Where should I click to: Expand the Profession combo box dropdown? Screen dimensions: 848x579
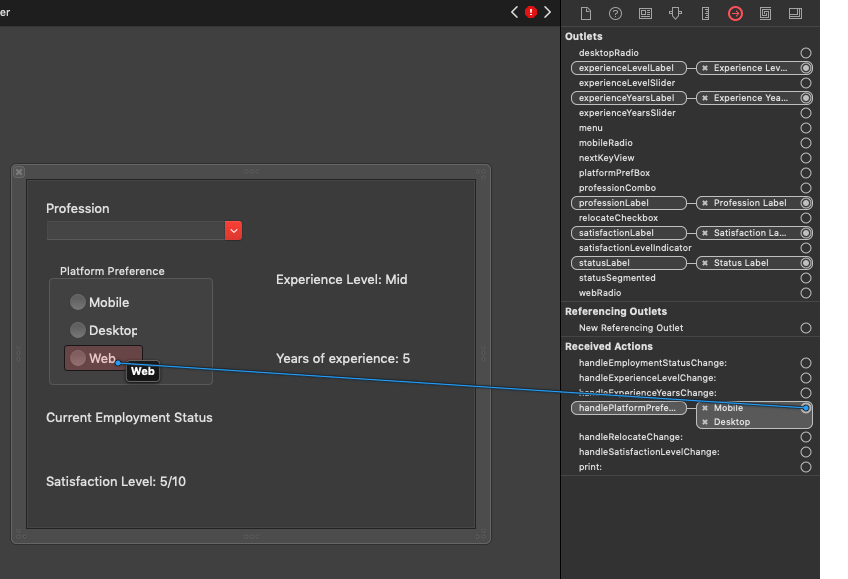coord(234,231)
